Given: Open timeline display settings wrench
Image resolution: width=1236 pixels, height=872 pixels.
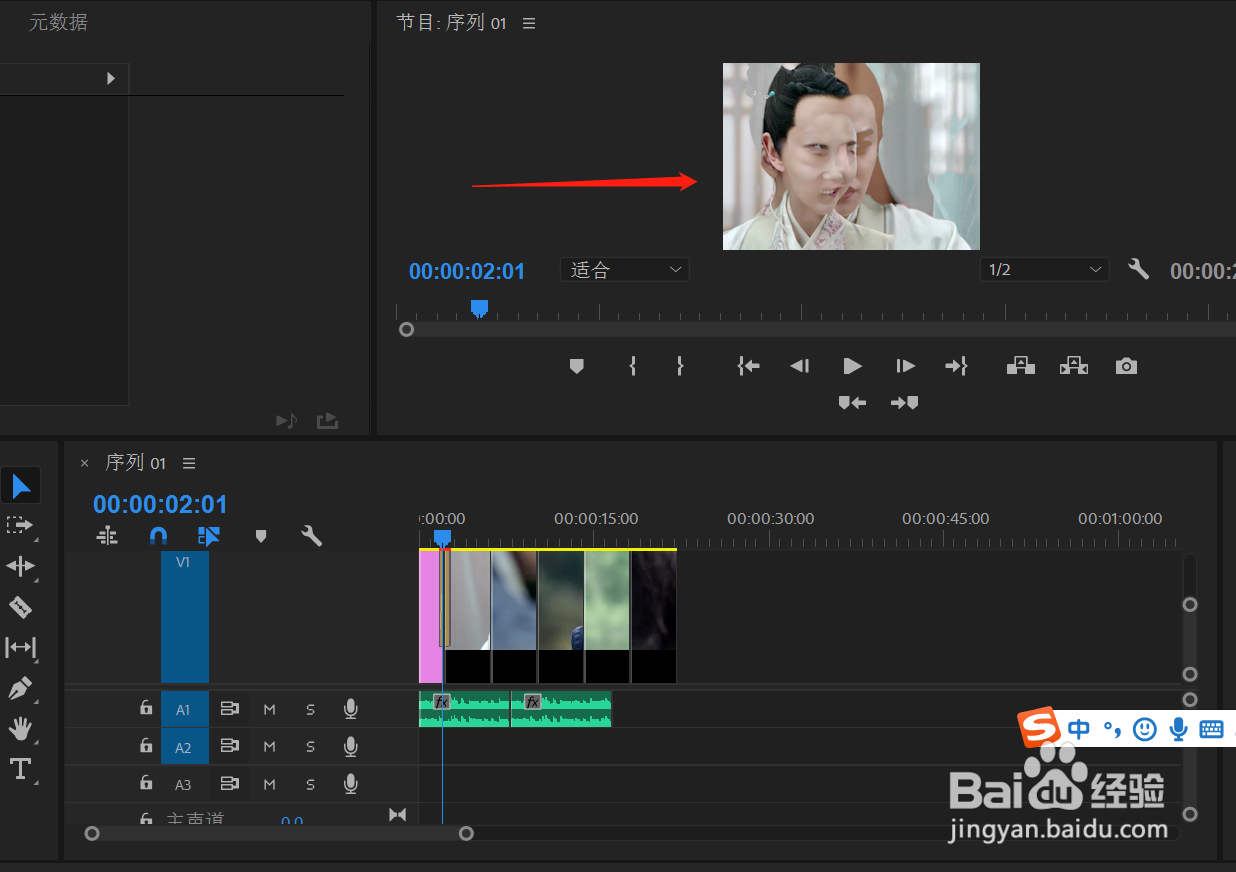Looking at the screenshot, I should pyautogui.click(x=312, y=536).
